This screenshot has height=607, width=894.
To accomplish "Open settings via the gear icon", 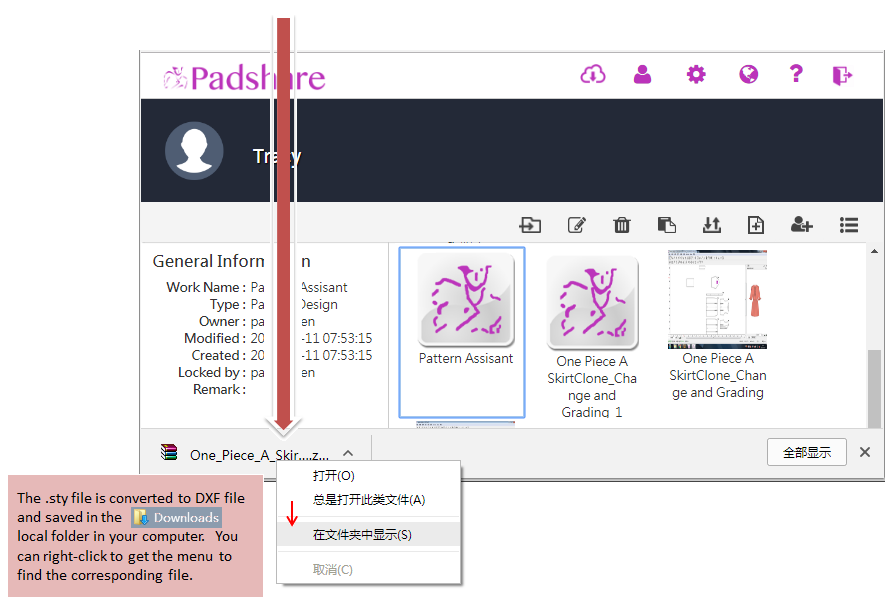I will coord(695,75).
